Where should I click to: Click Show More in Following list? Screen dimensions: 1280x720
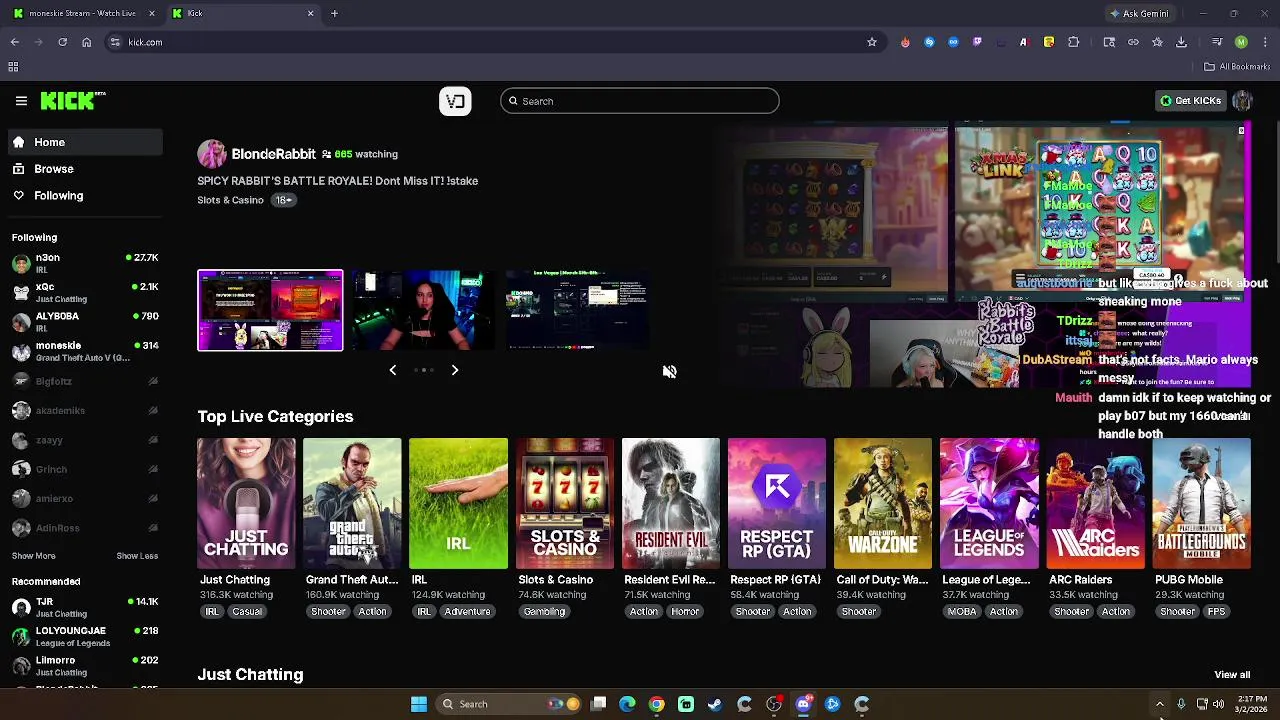[34, 556]
